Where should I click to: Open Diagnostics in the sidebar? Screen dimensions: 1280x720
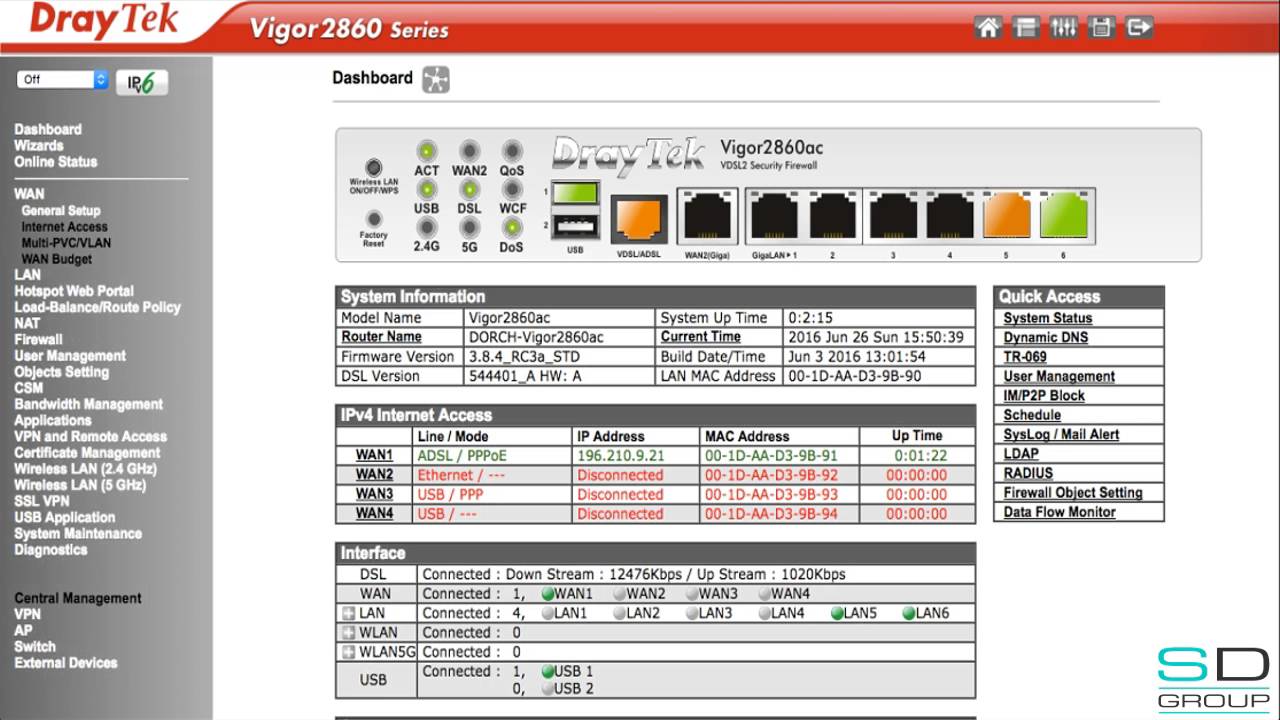[x=50, y=549]
